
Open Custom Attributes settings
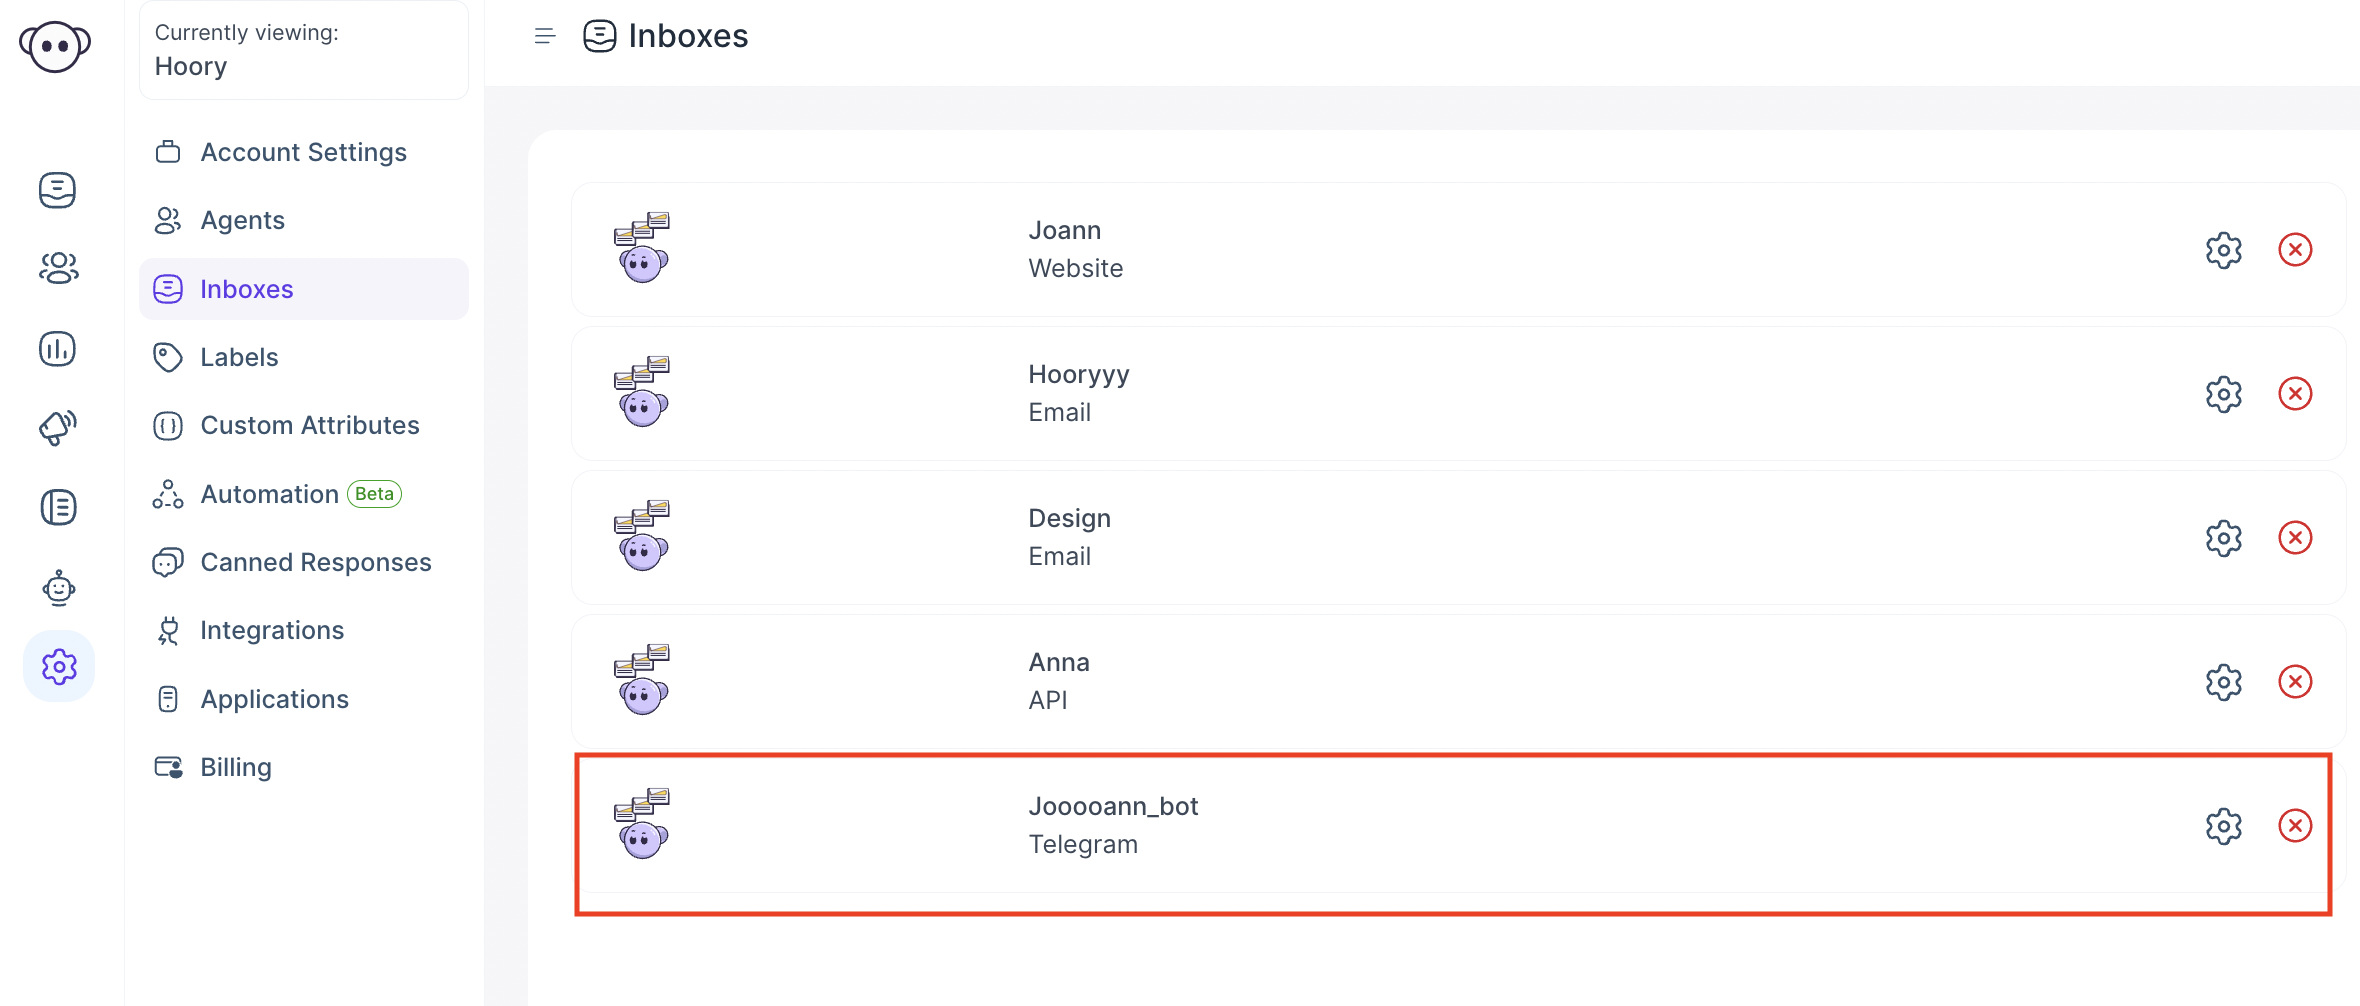304,425
